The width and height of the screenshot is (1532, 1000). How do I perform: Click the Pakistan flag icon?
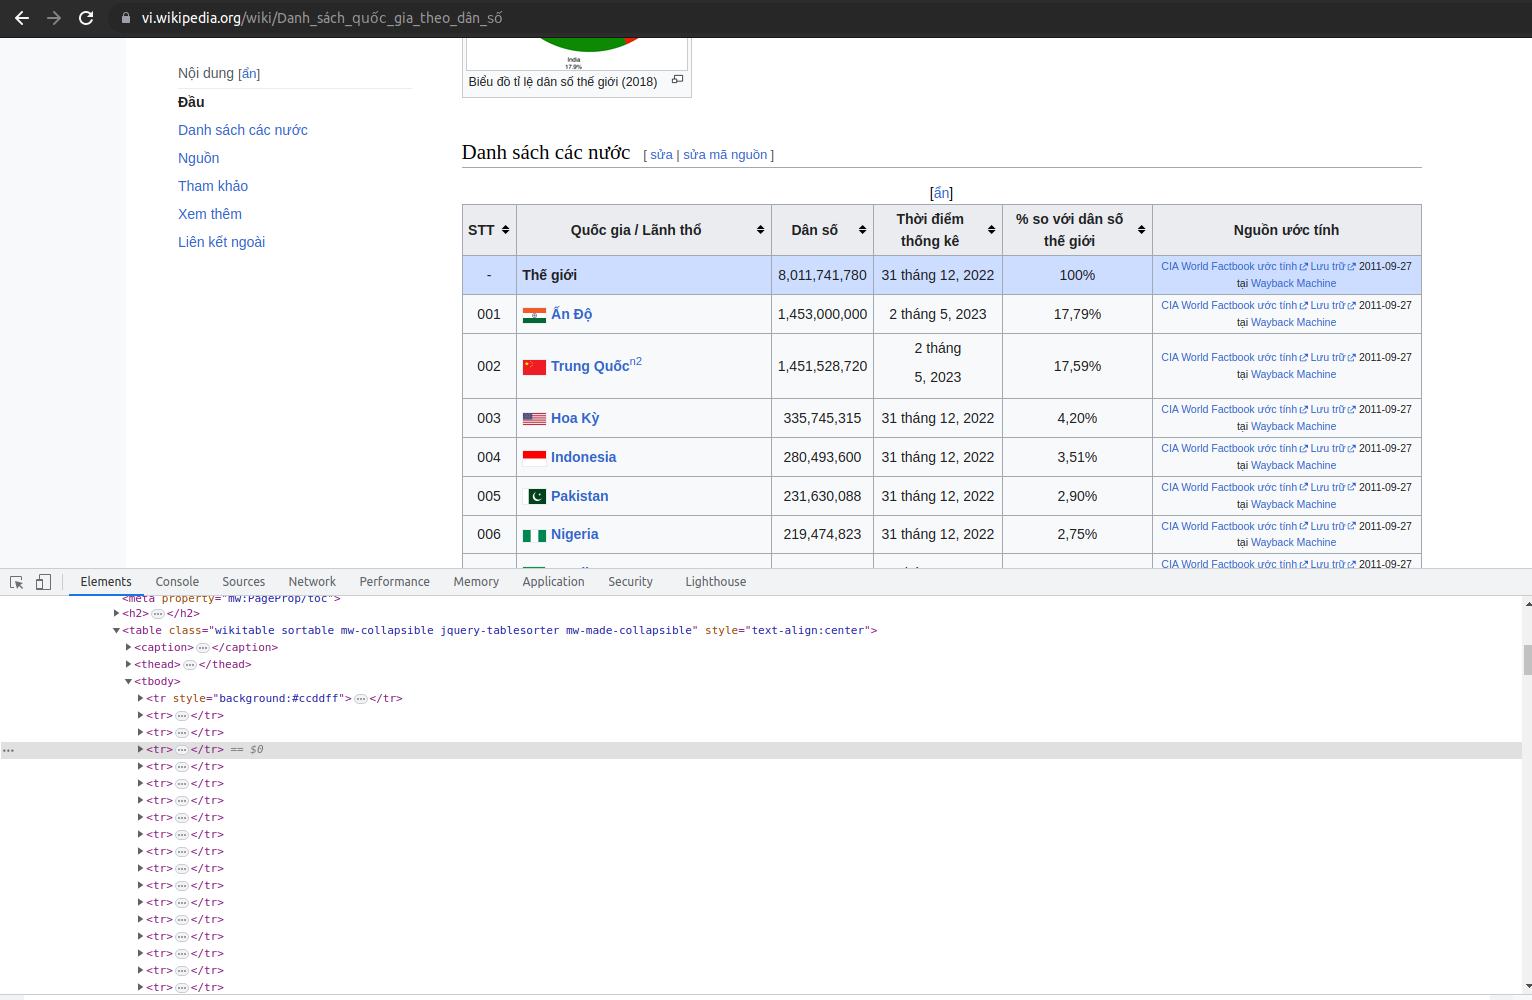tap(536, 497)
